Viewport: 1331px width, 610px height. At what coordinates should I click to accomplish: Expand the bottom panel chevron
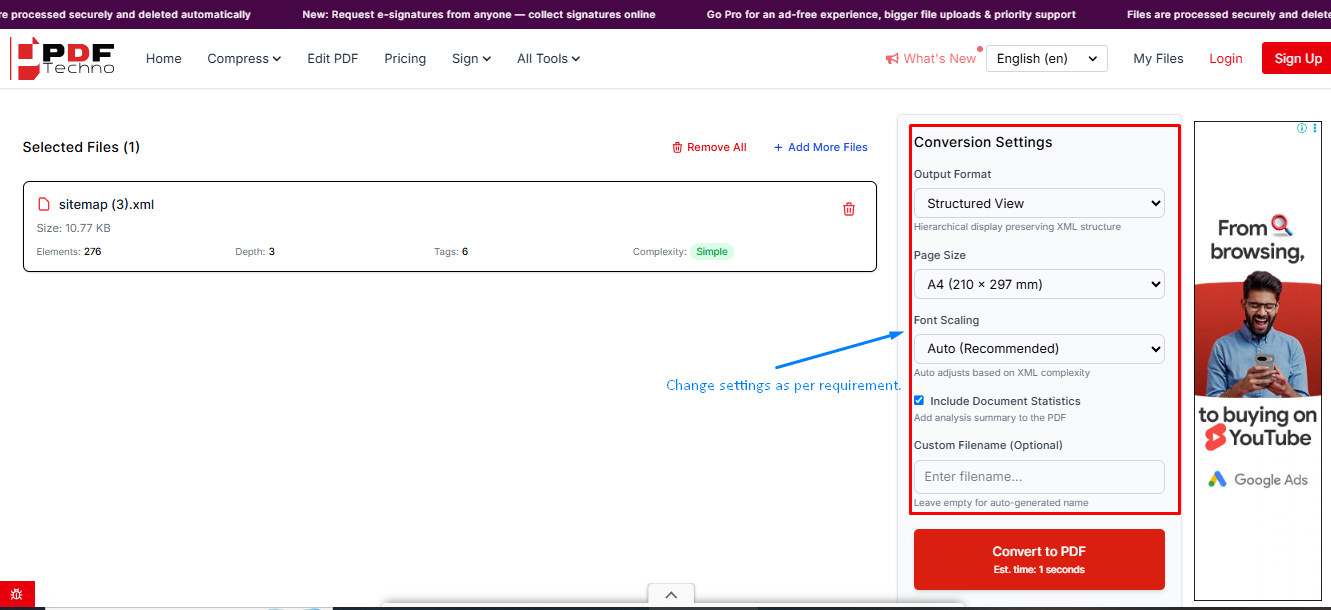click(x=671, y=595)
